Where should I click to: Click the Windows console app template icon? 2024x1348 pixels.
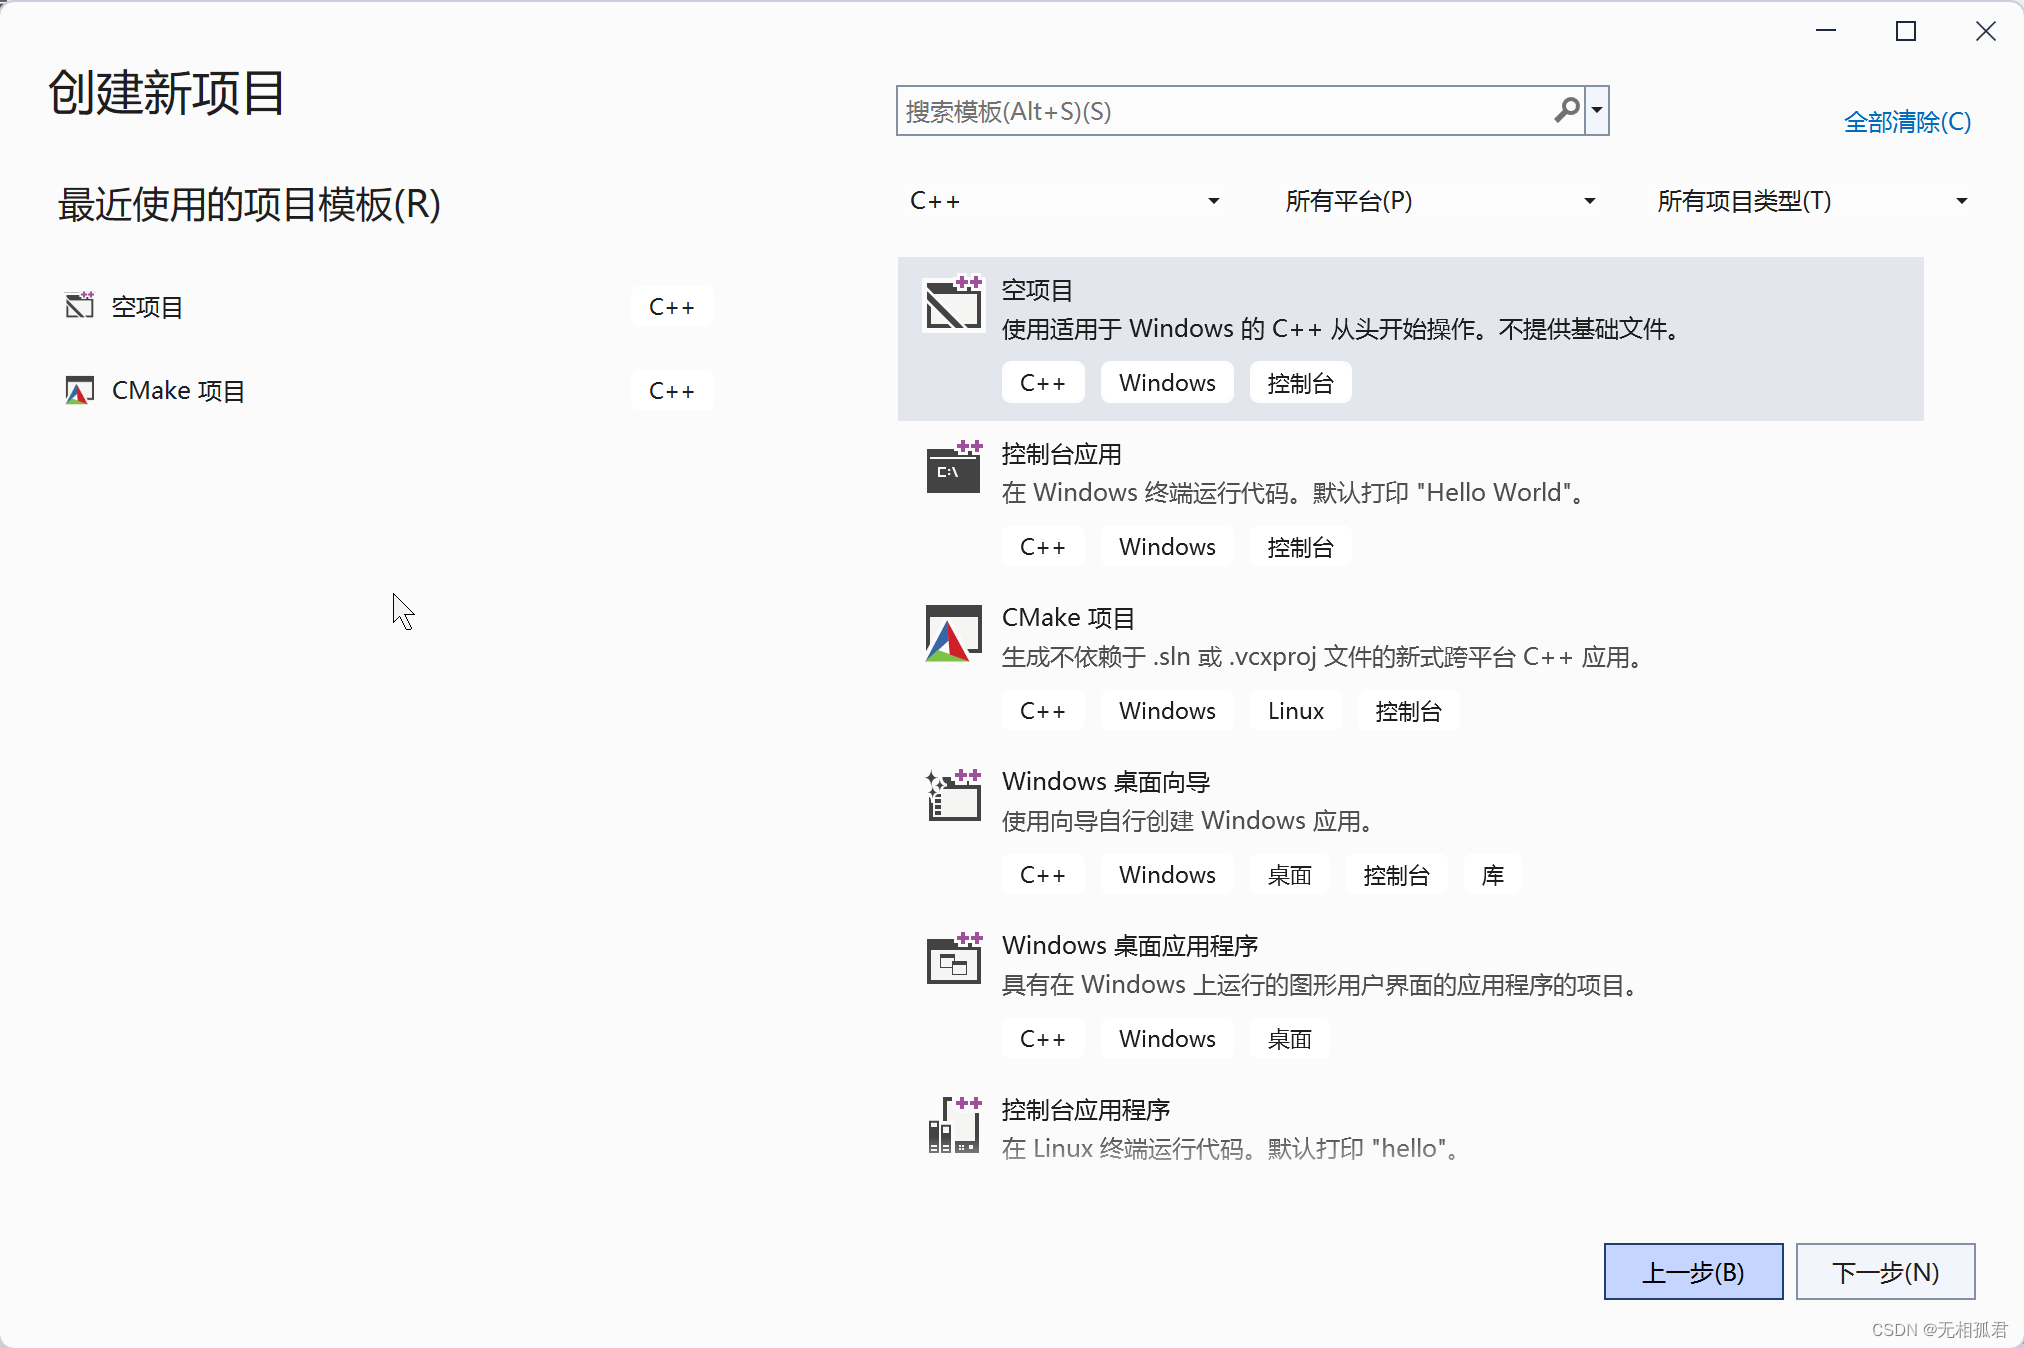coord(953,468)
